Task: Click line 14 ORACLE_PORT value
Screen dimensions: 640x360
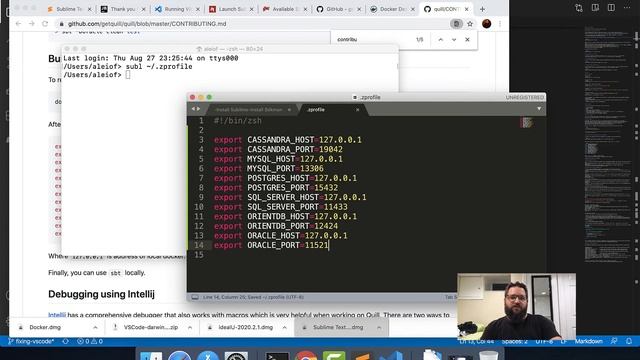Action: [317, 245]
